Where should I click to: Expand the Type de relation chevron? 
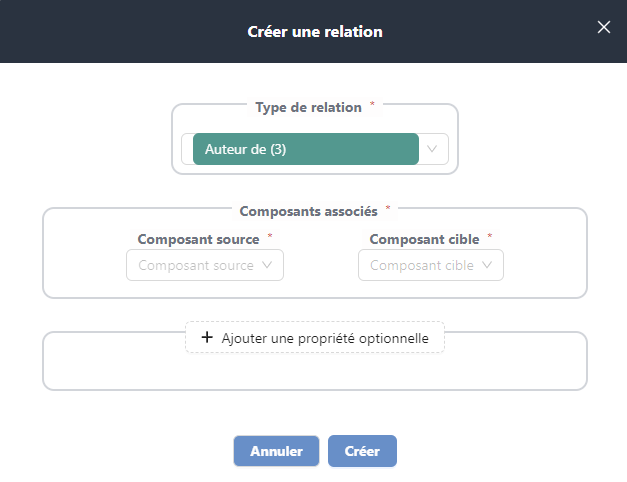tap(433, 149)
